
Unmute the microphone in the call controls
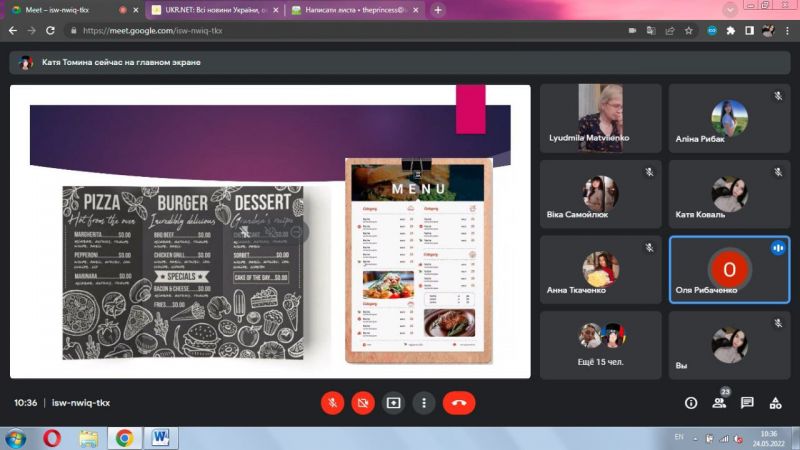click(332, 403)
